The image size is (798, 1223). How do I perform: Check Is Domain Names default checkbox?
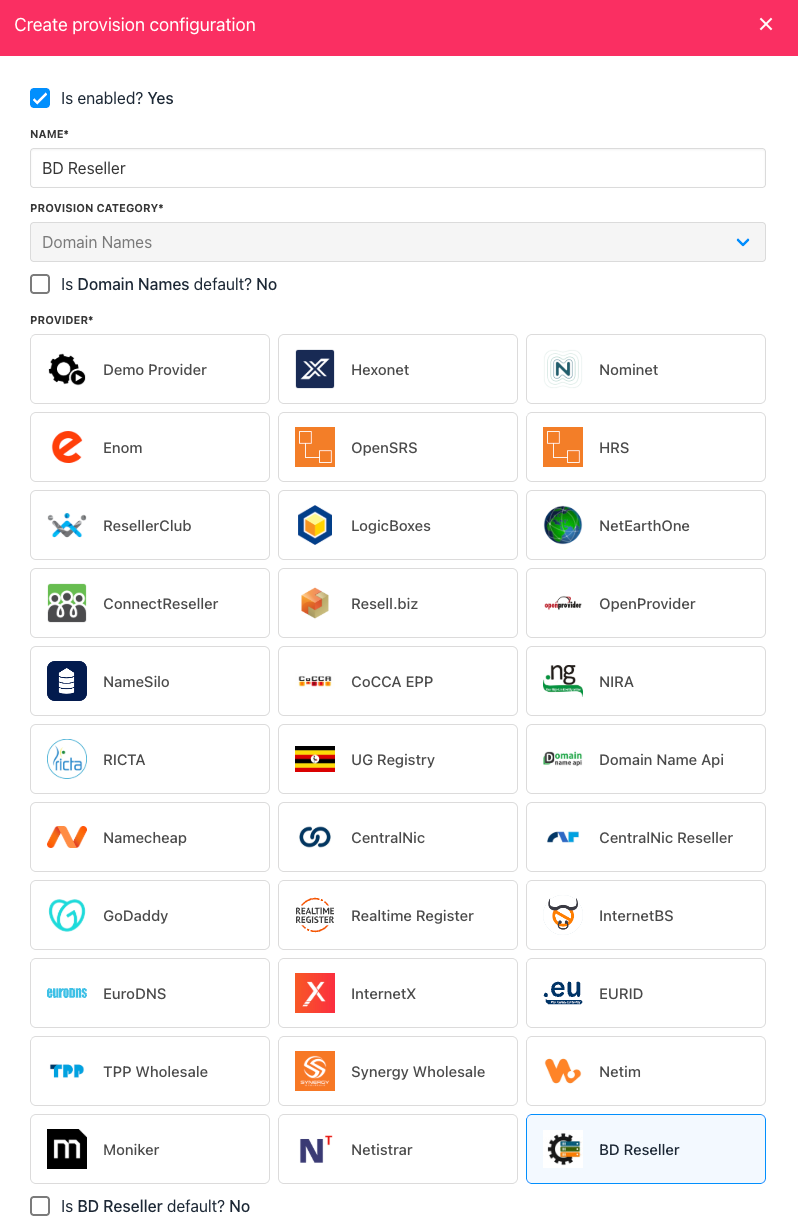(40, 284)
